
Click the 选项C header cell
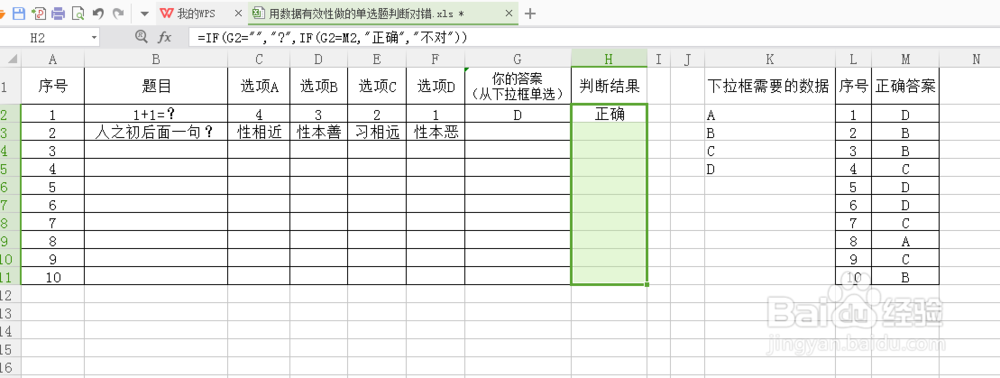(x=377, y=86)
